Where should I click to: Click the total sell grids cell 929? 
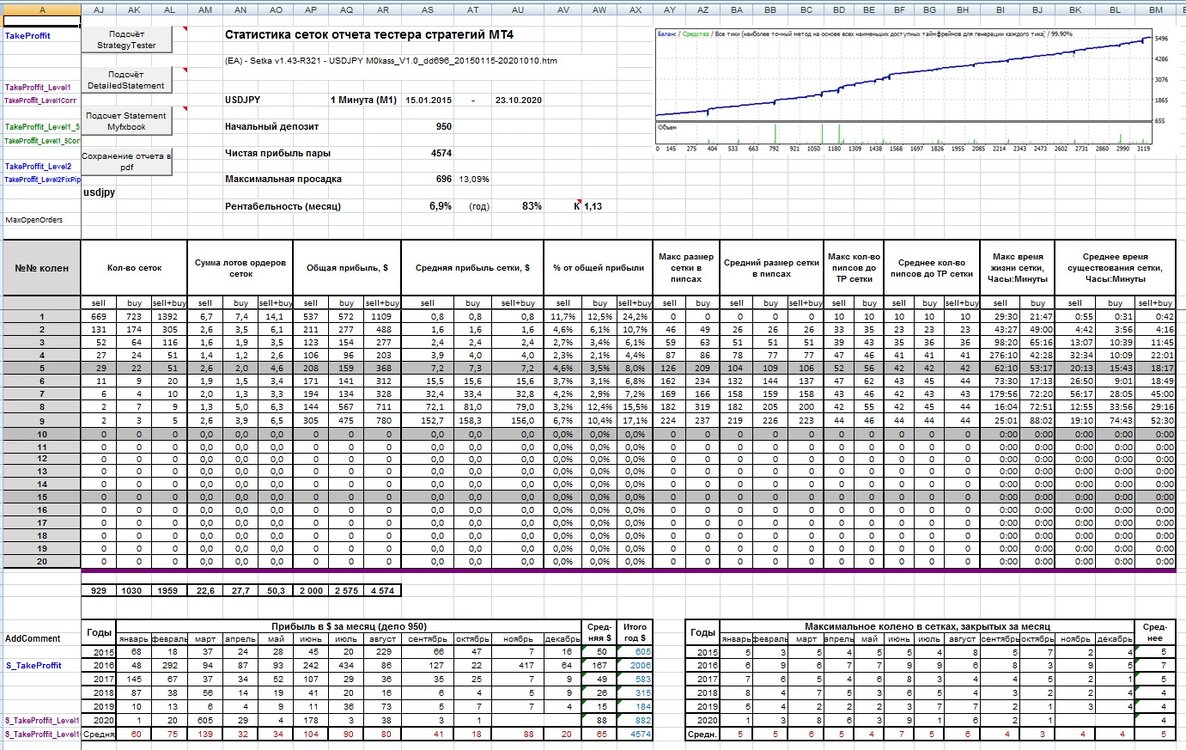pos(98,590)
